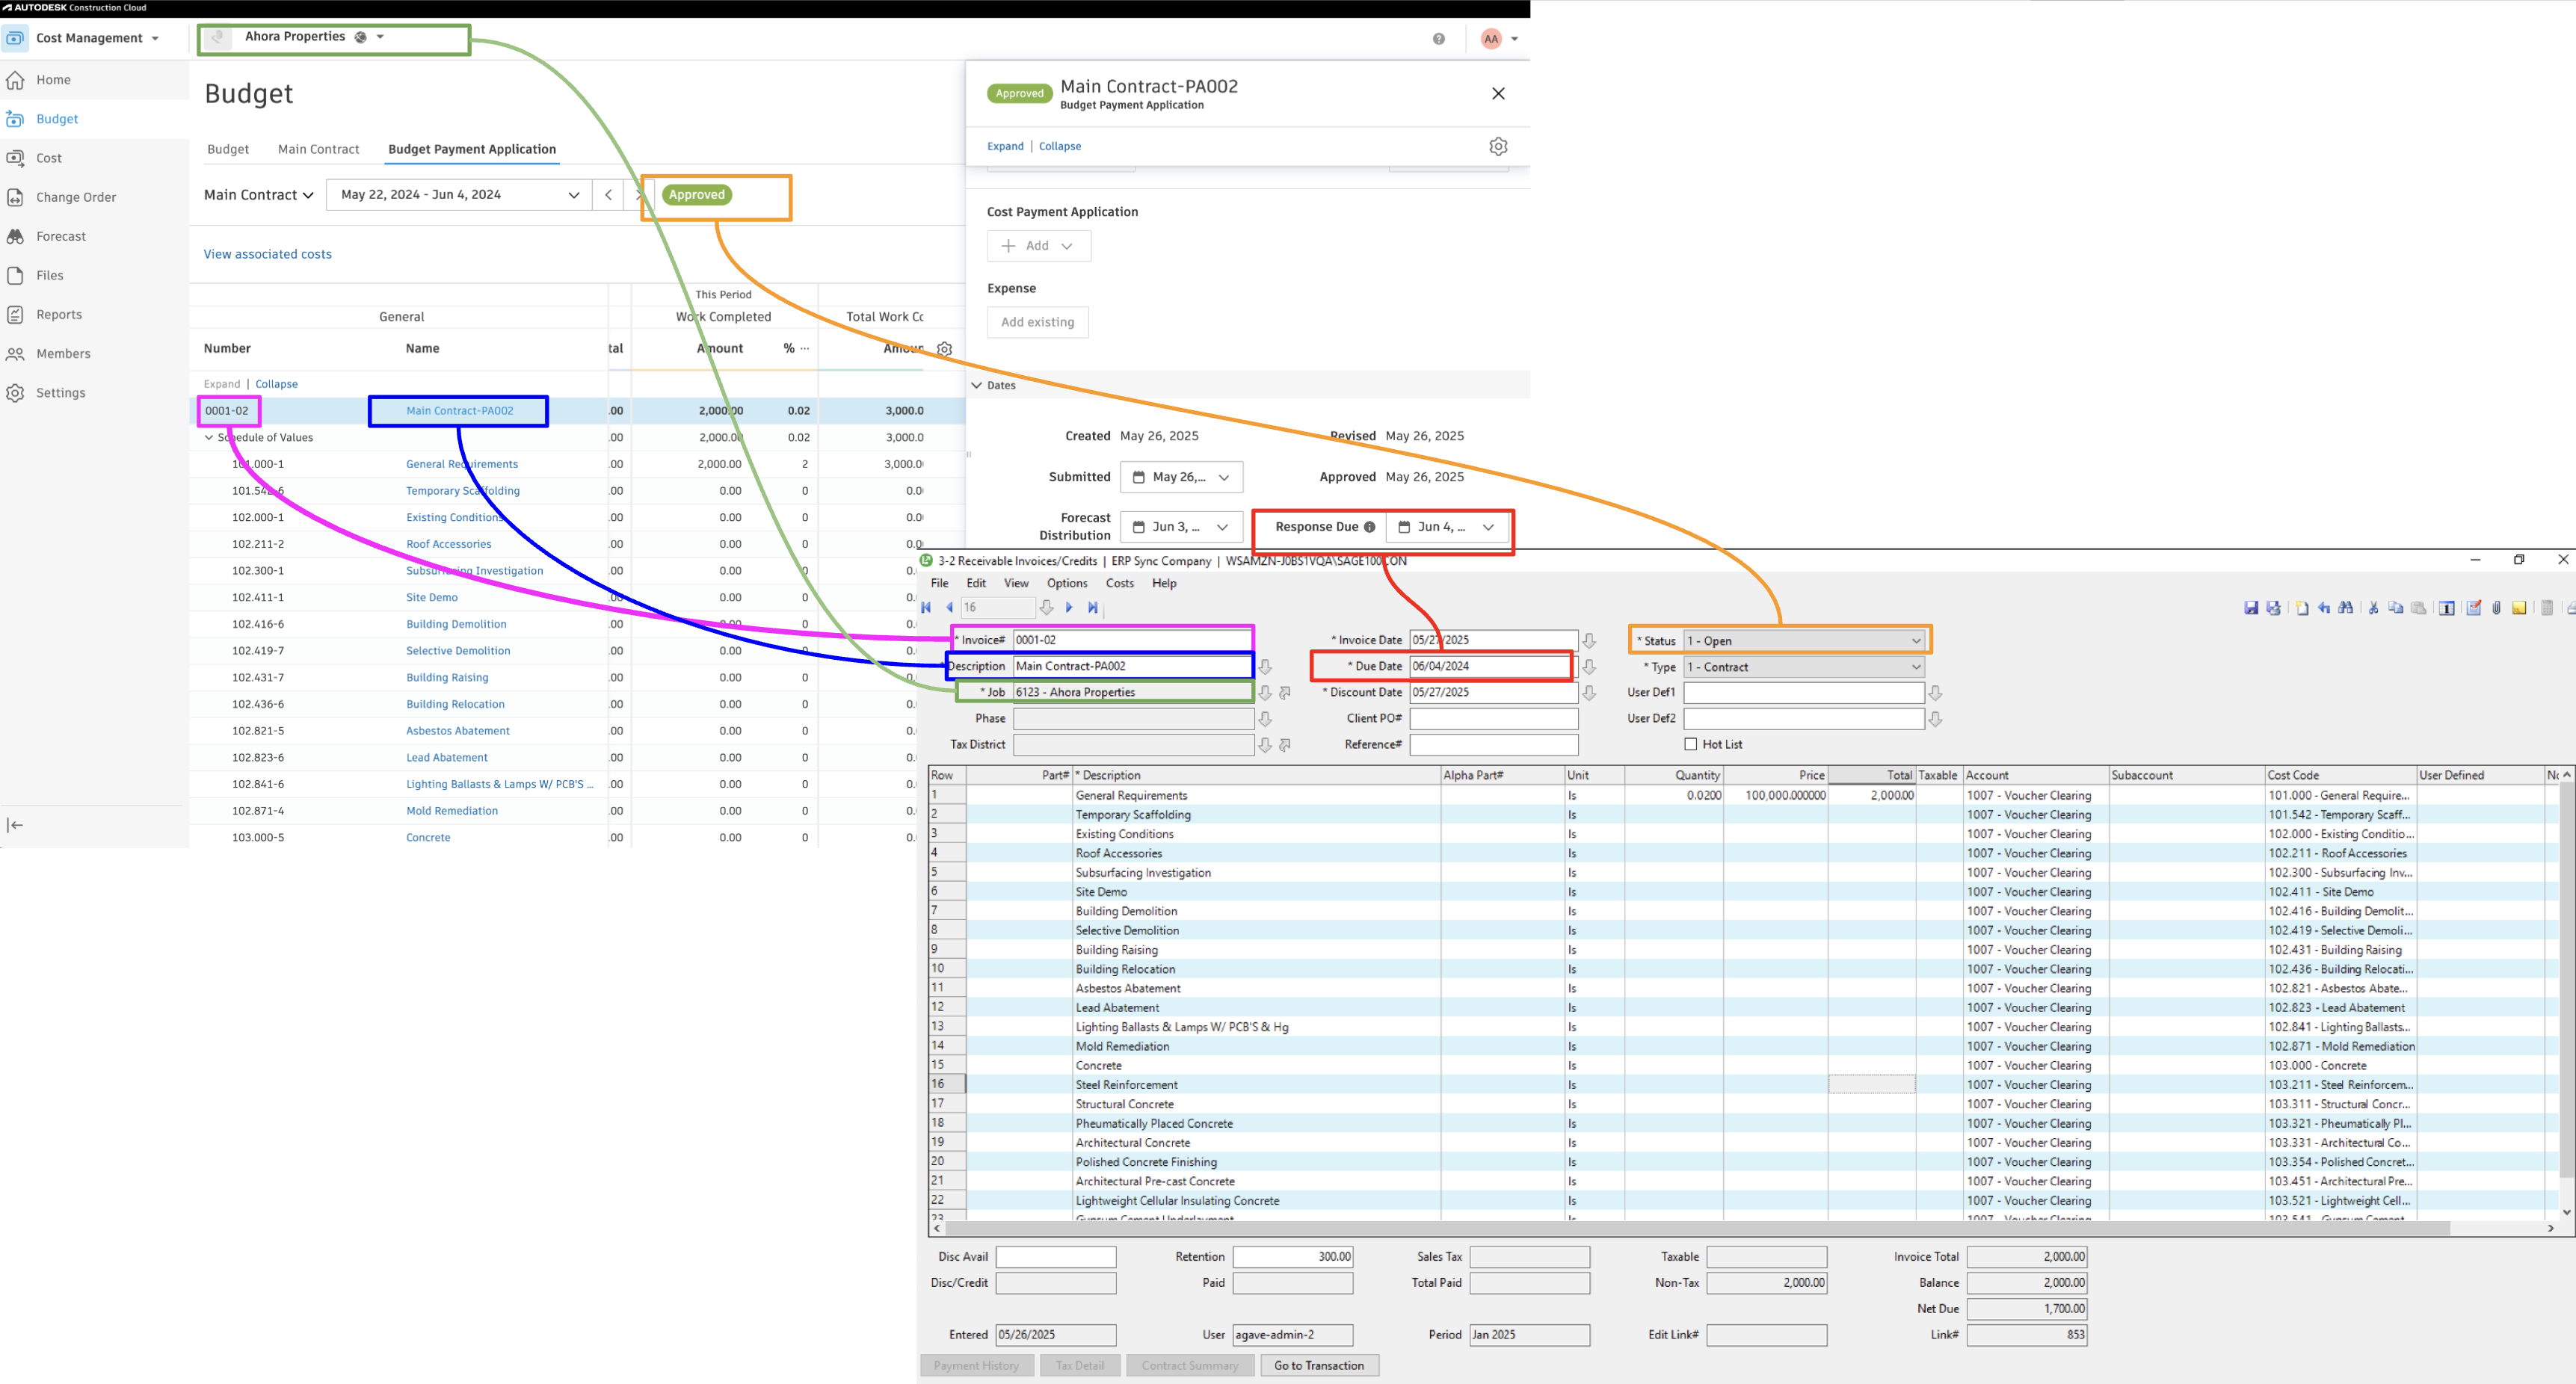Collapse the Dates section

point(977,385)
